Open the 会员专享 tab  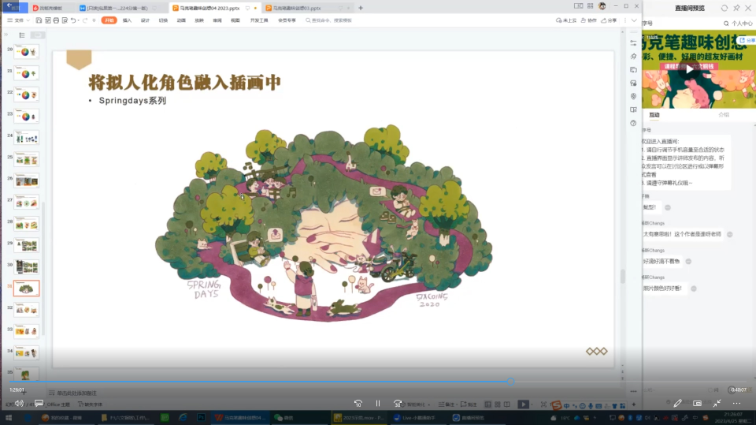click(x=287, y=20)
